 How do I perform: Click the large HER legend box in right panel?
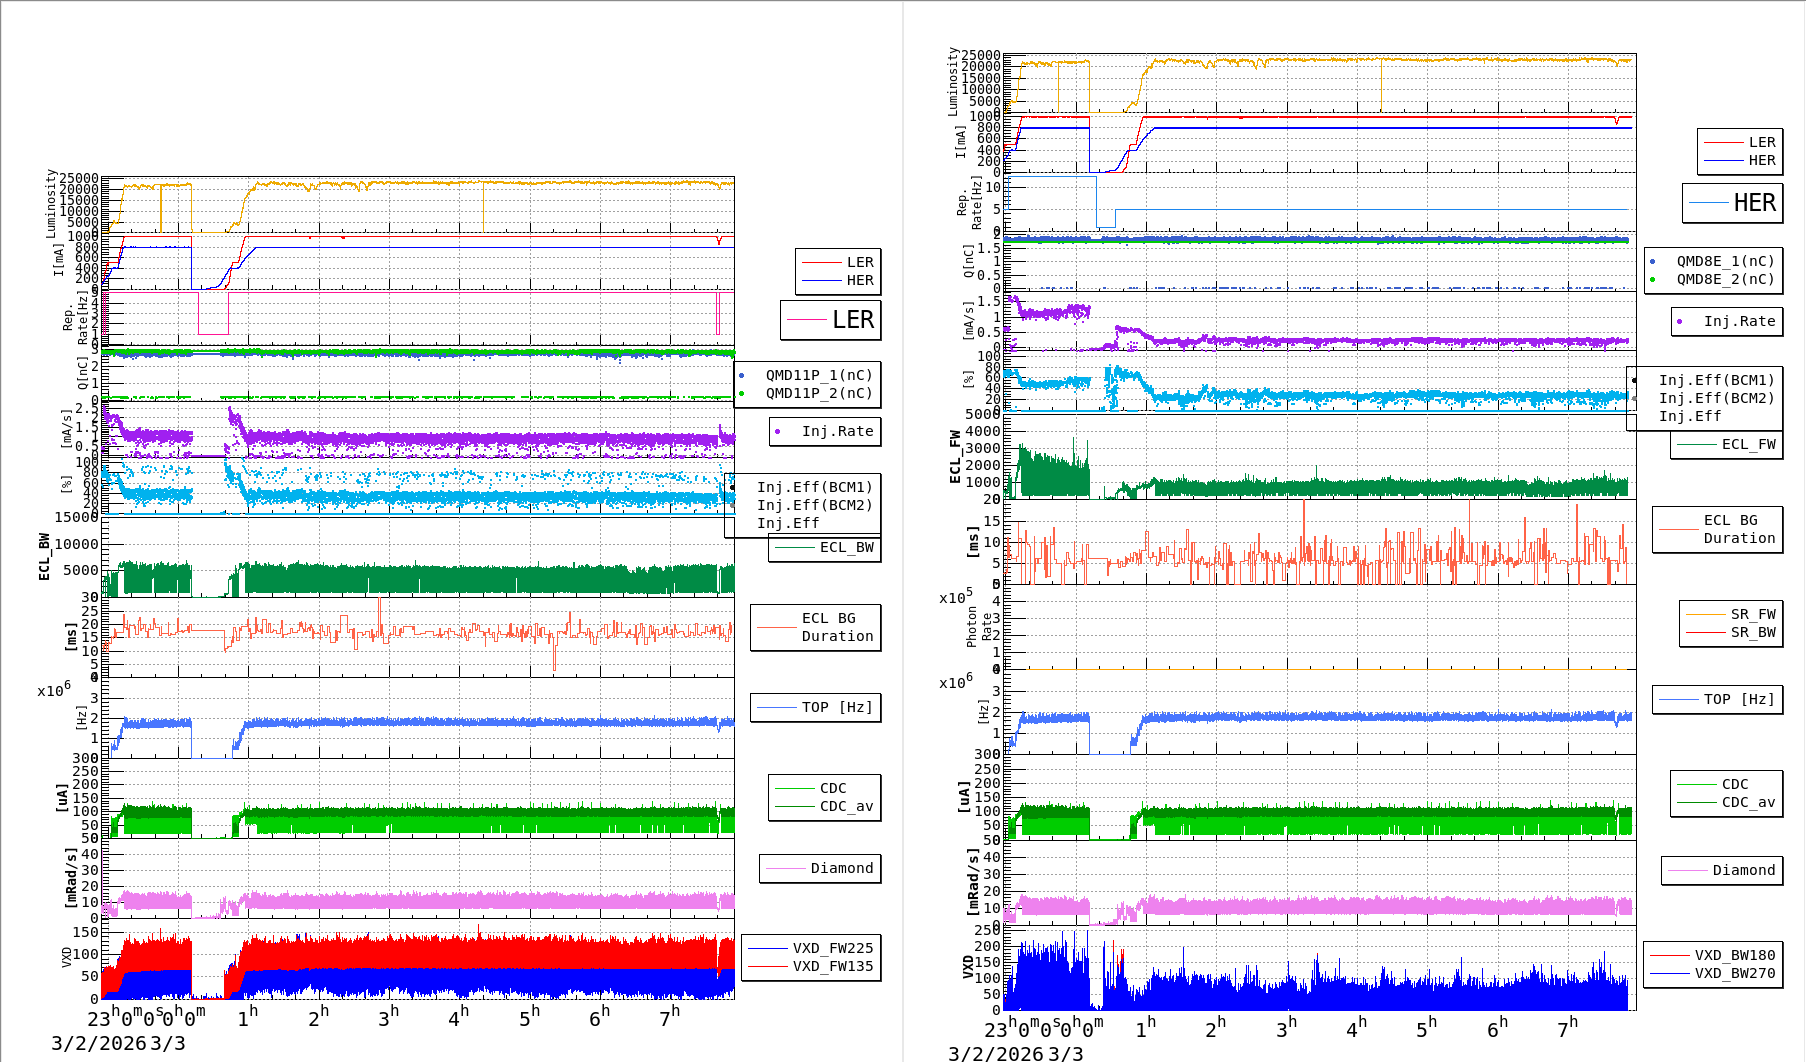pos(1732,203)
